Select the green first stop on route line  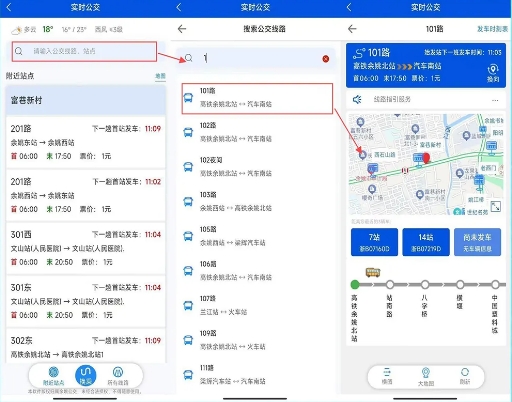[355, 285]
